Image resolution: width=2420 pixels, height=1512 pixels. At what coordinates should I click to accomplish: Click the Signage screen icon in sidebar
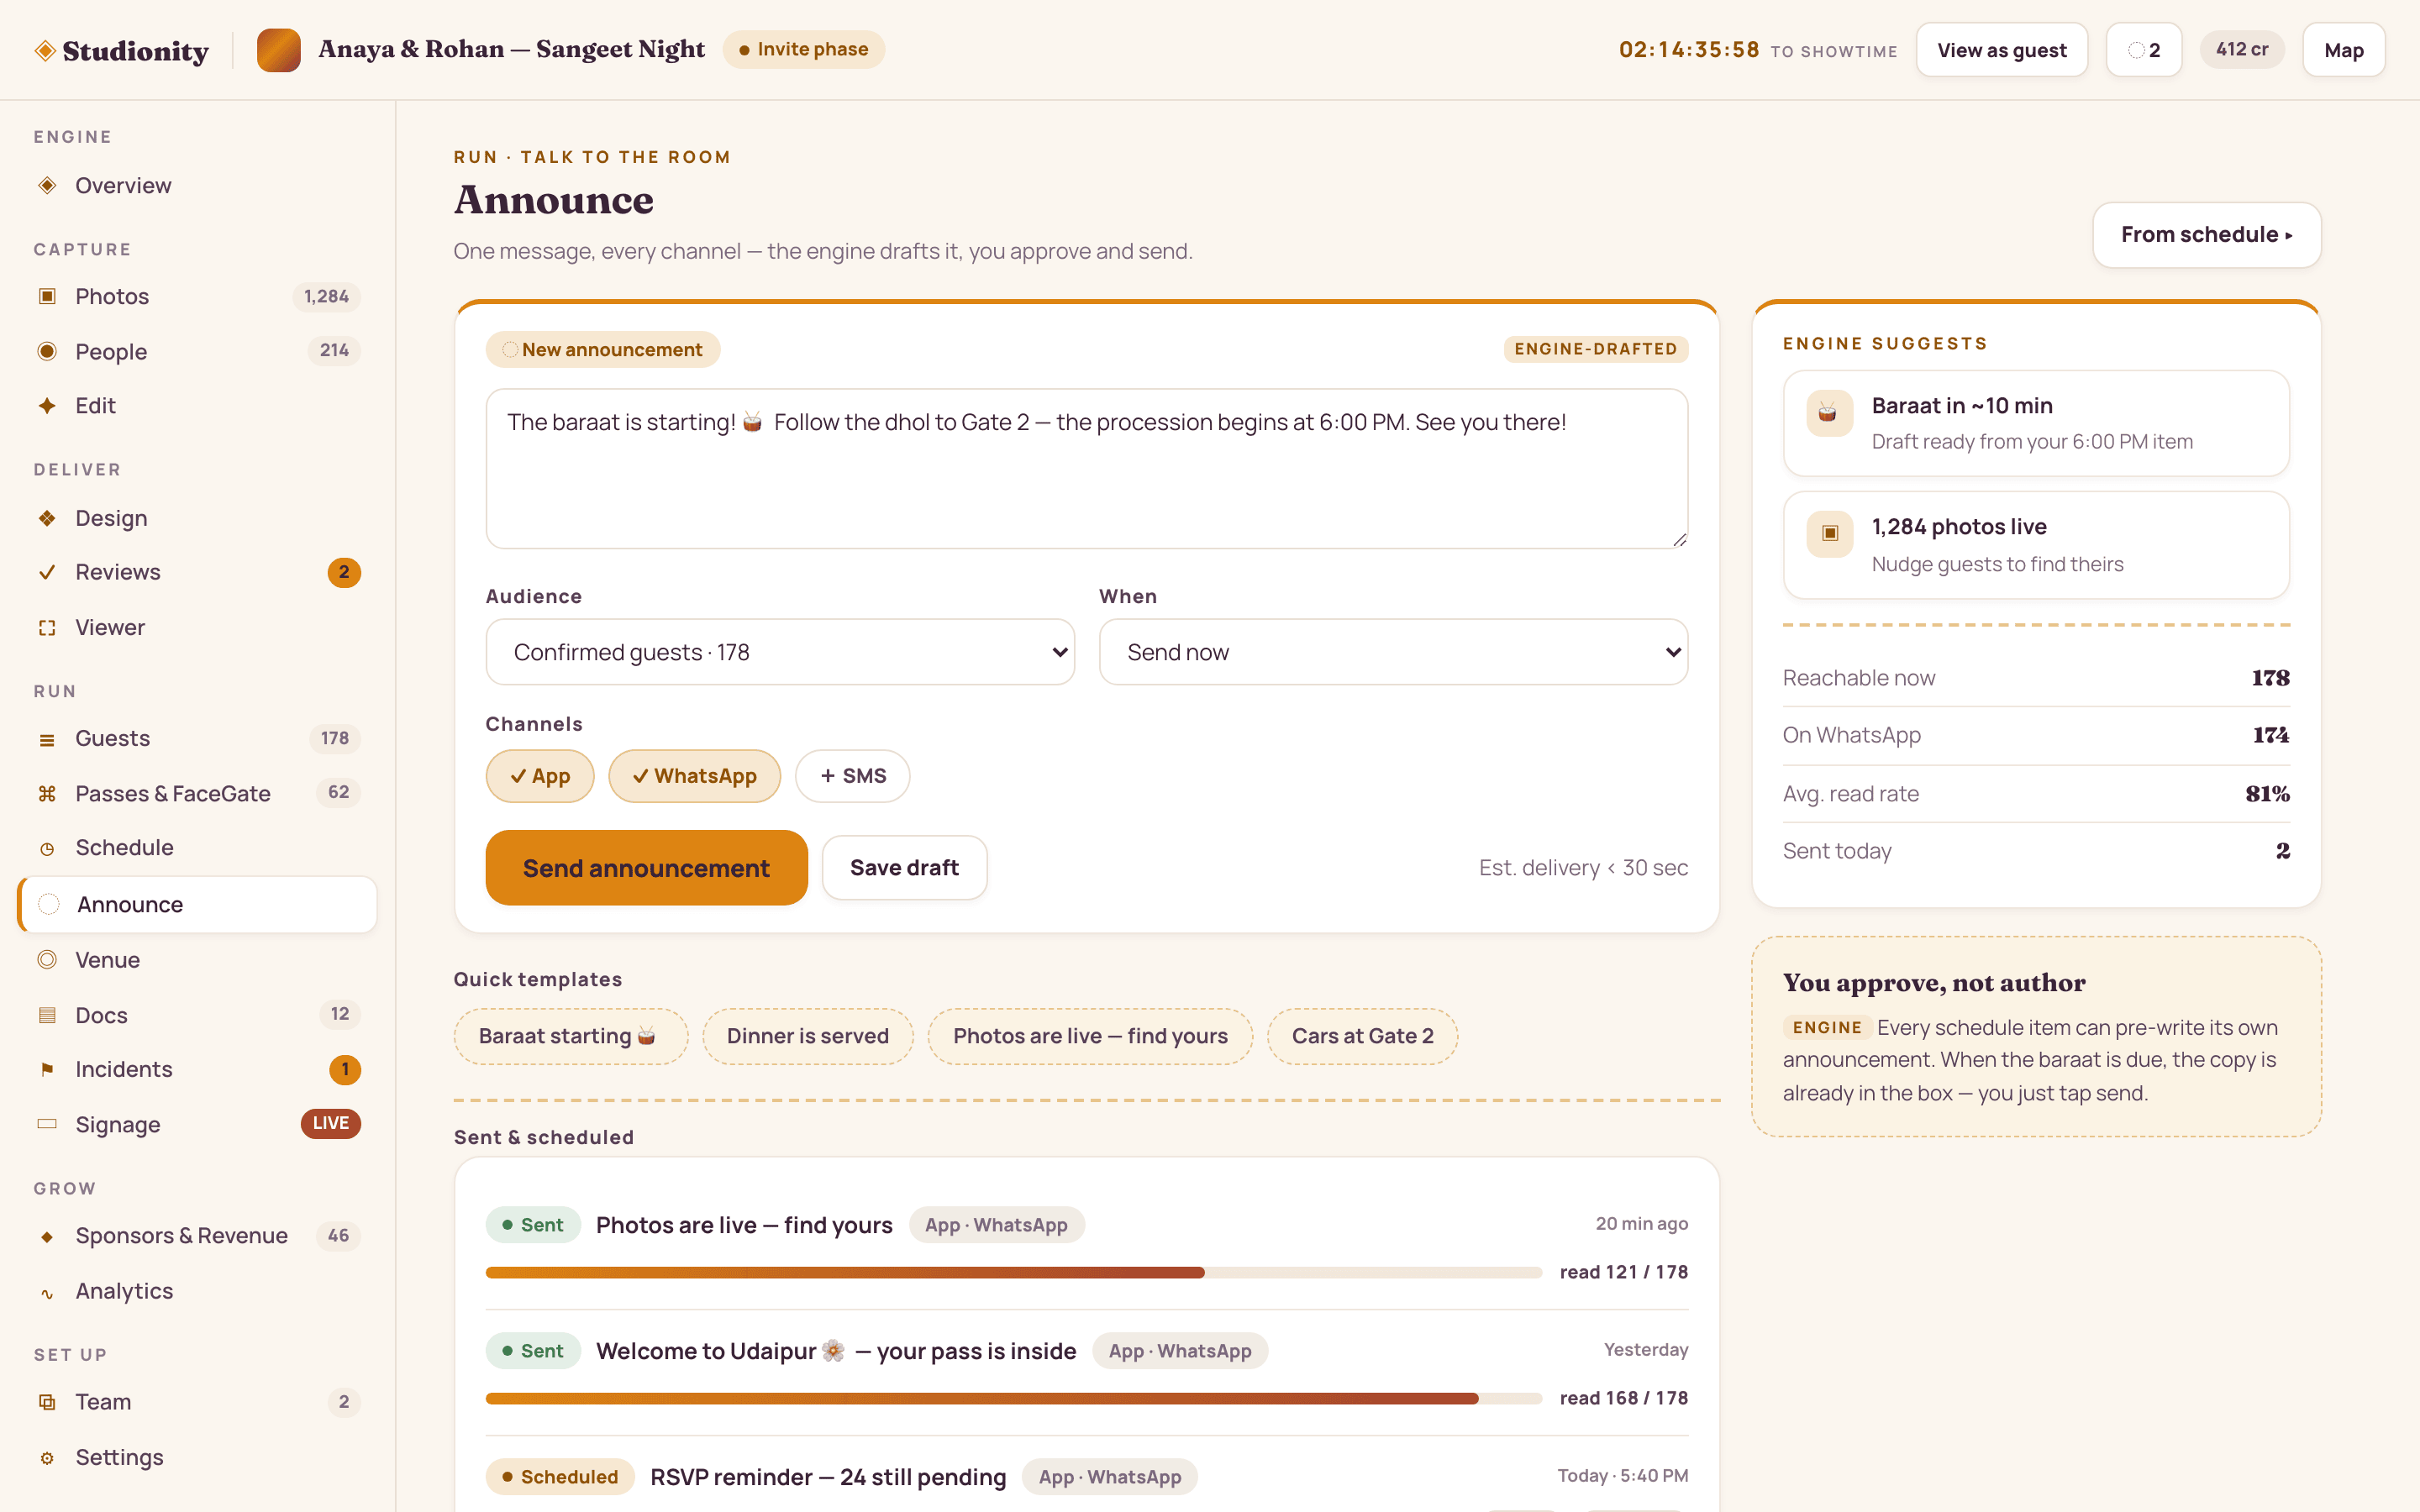click(x=47, y=1124)
